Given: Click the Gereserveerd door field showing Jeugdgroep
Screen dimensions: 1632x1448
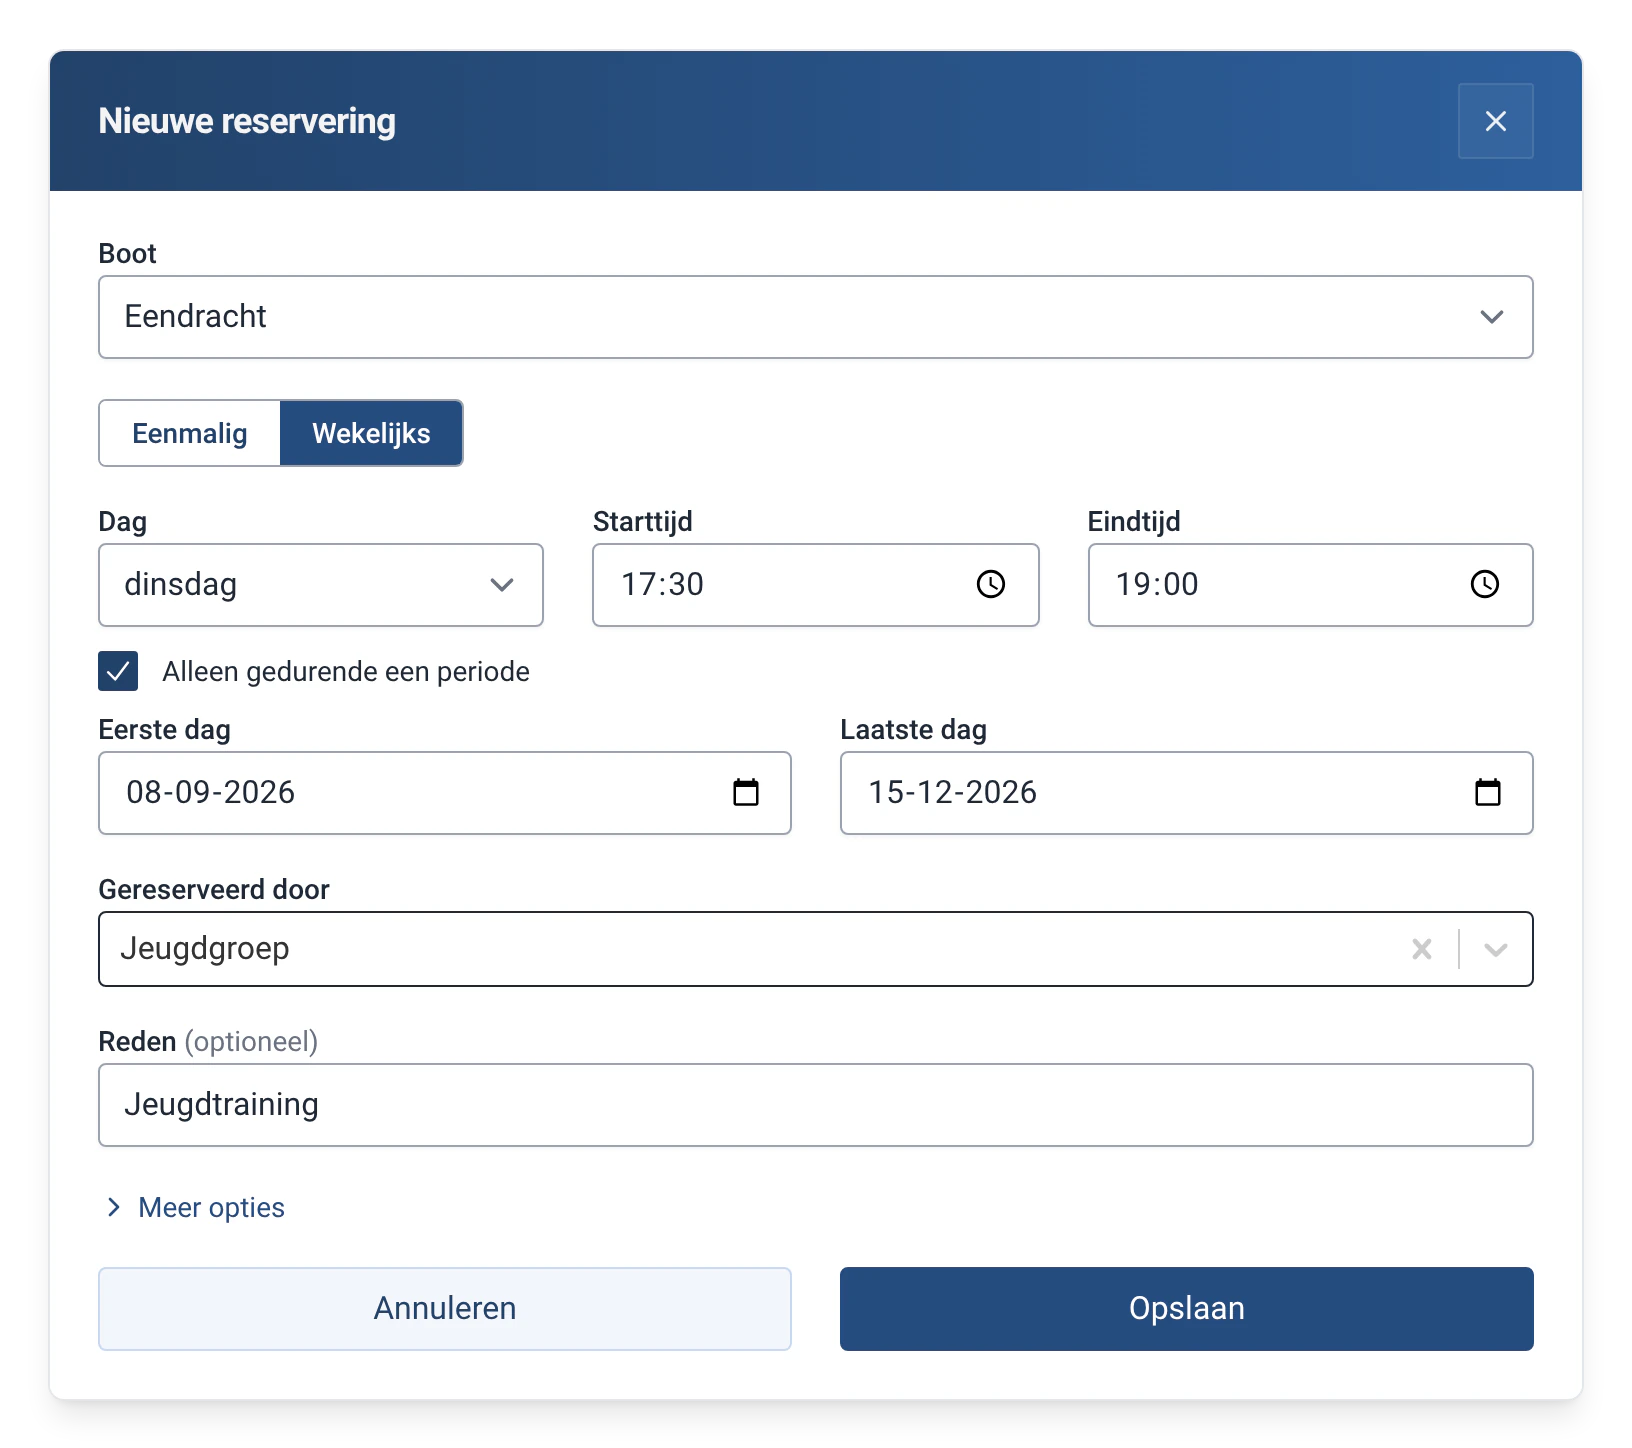Looking at the screenshot, I should tap(816, 949).
